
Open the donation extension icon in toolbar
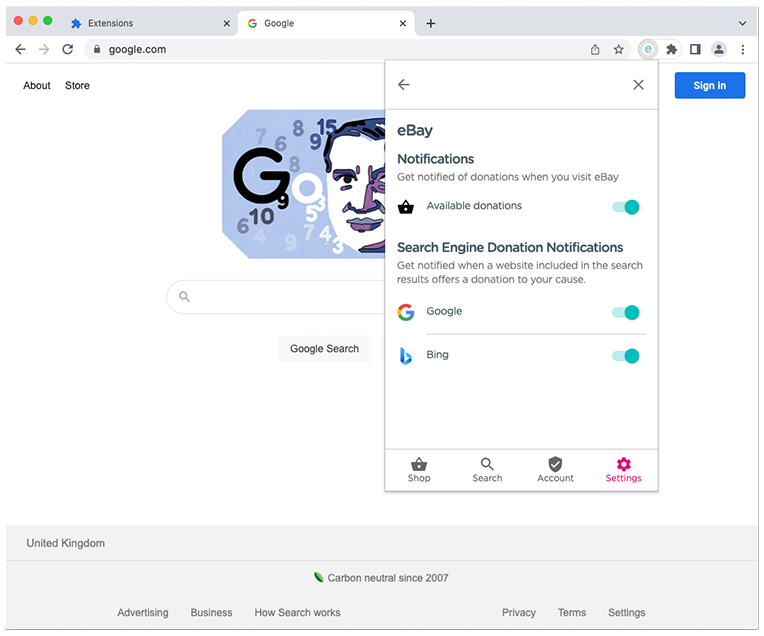coord(648,49)
